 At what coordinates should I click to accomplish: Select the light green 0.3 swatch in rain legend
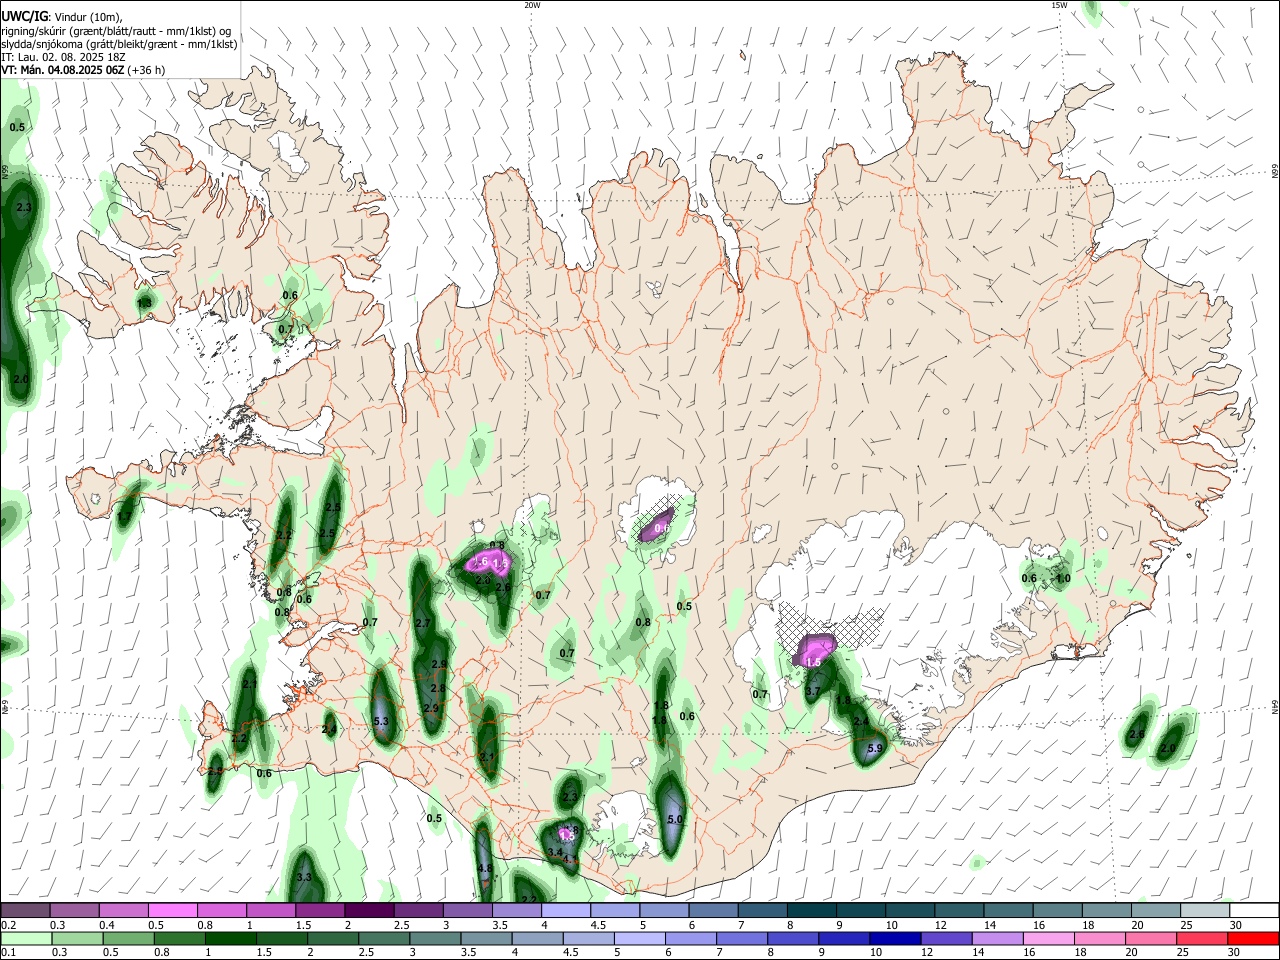pyautogui.click(x=76, y=938)
